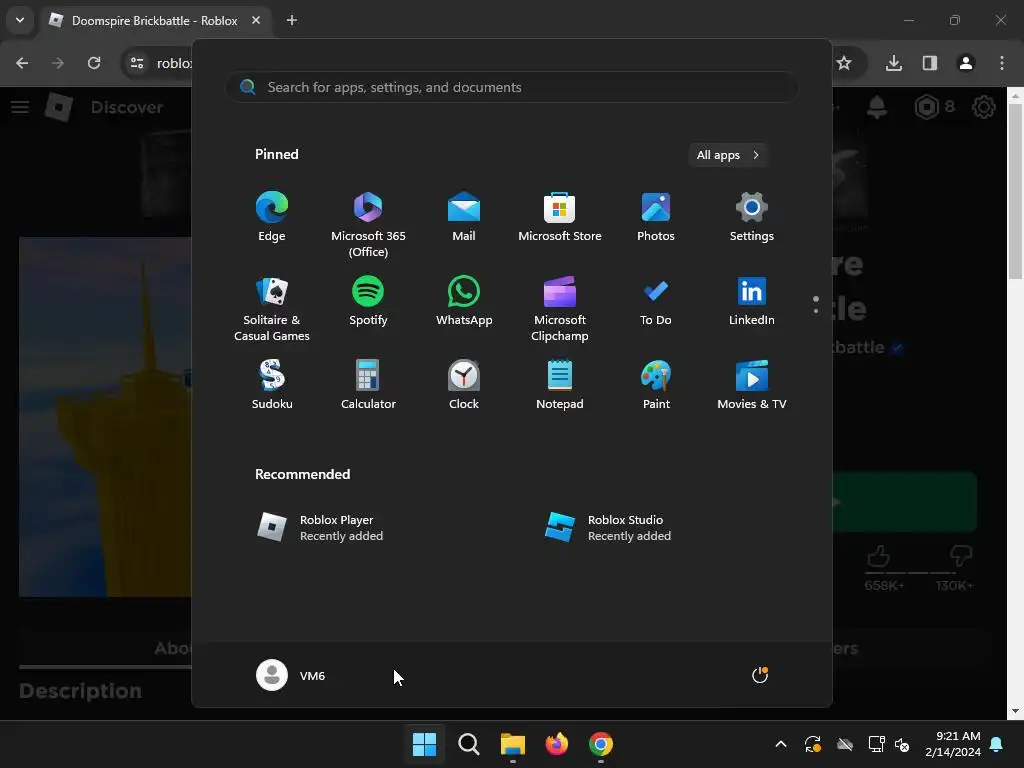Click the muted volume tray icon
This screenshot has width=1024, height=768.
point(902,744)
